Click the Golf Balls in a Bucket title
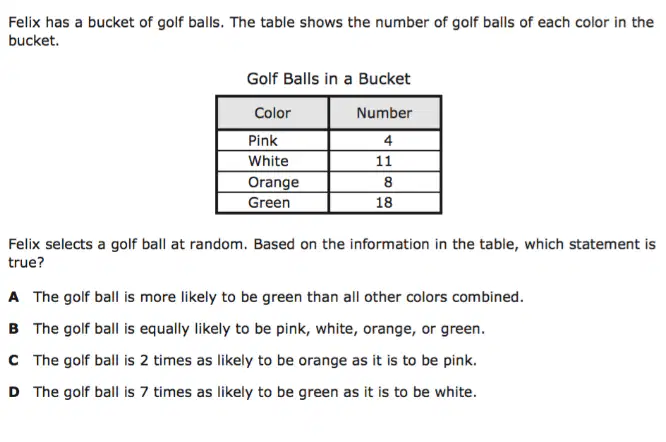666x442 pixels. 328,79
